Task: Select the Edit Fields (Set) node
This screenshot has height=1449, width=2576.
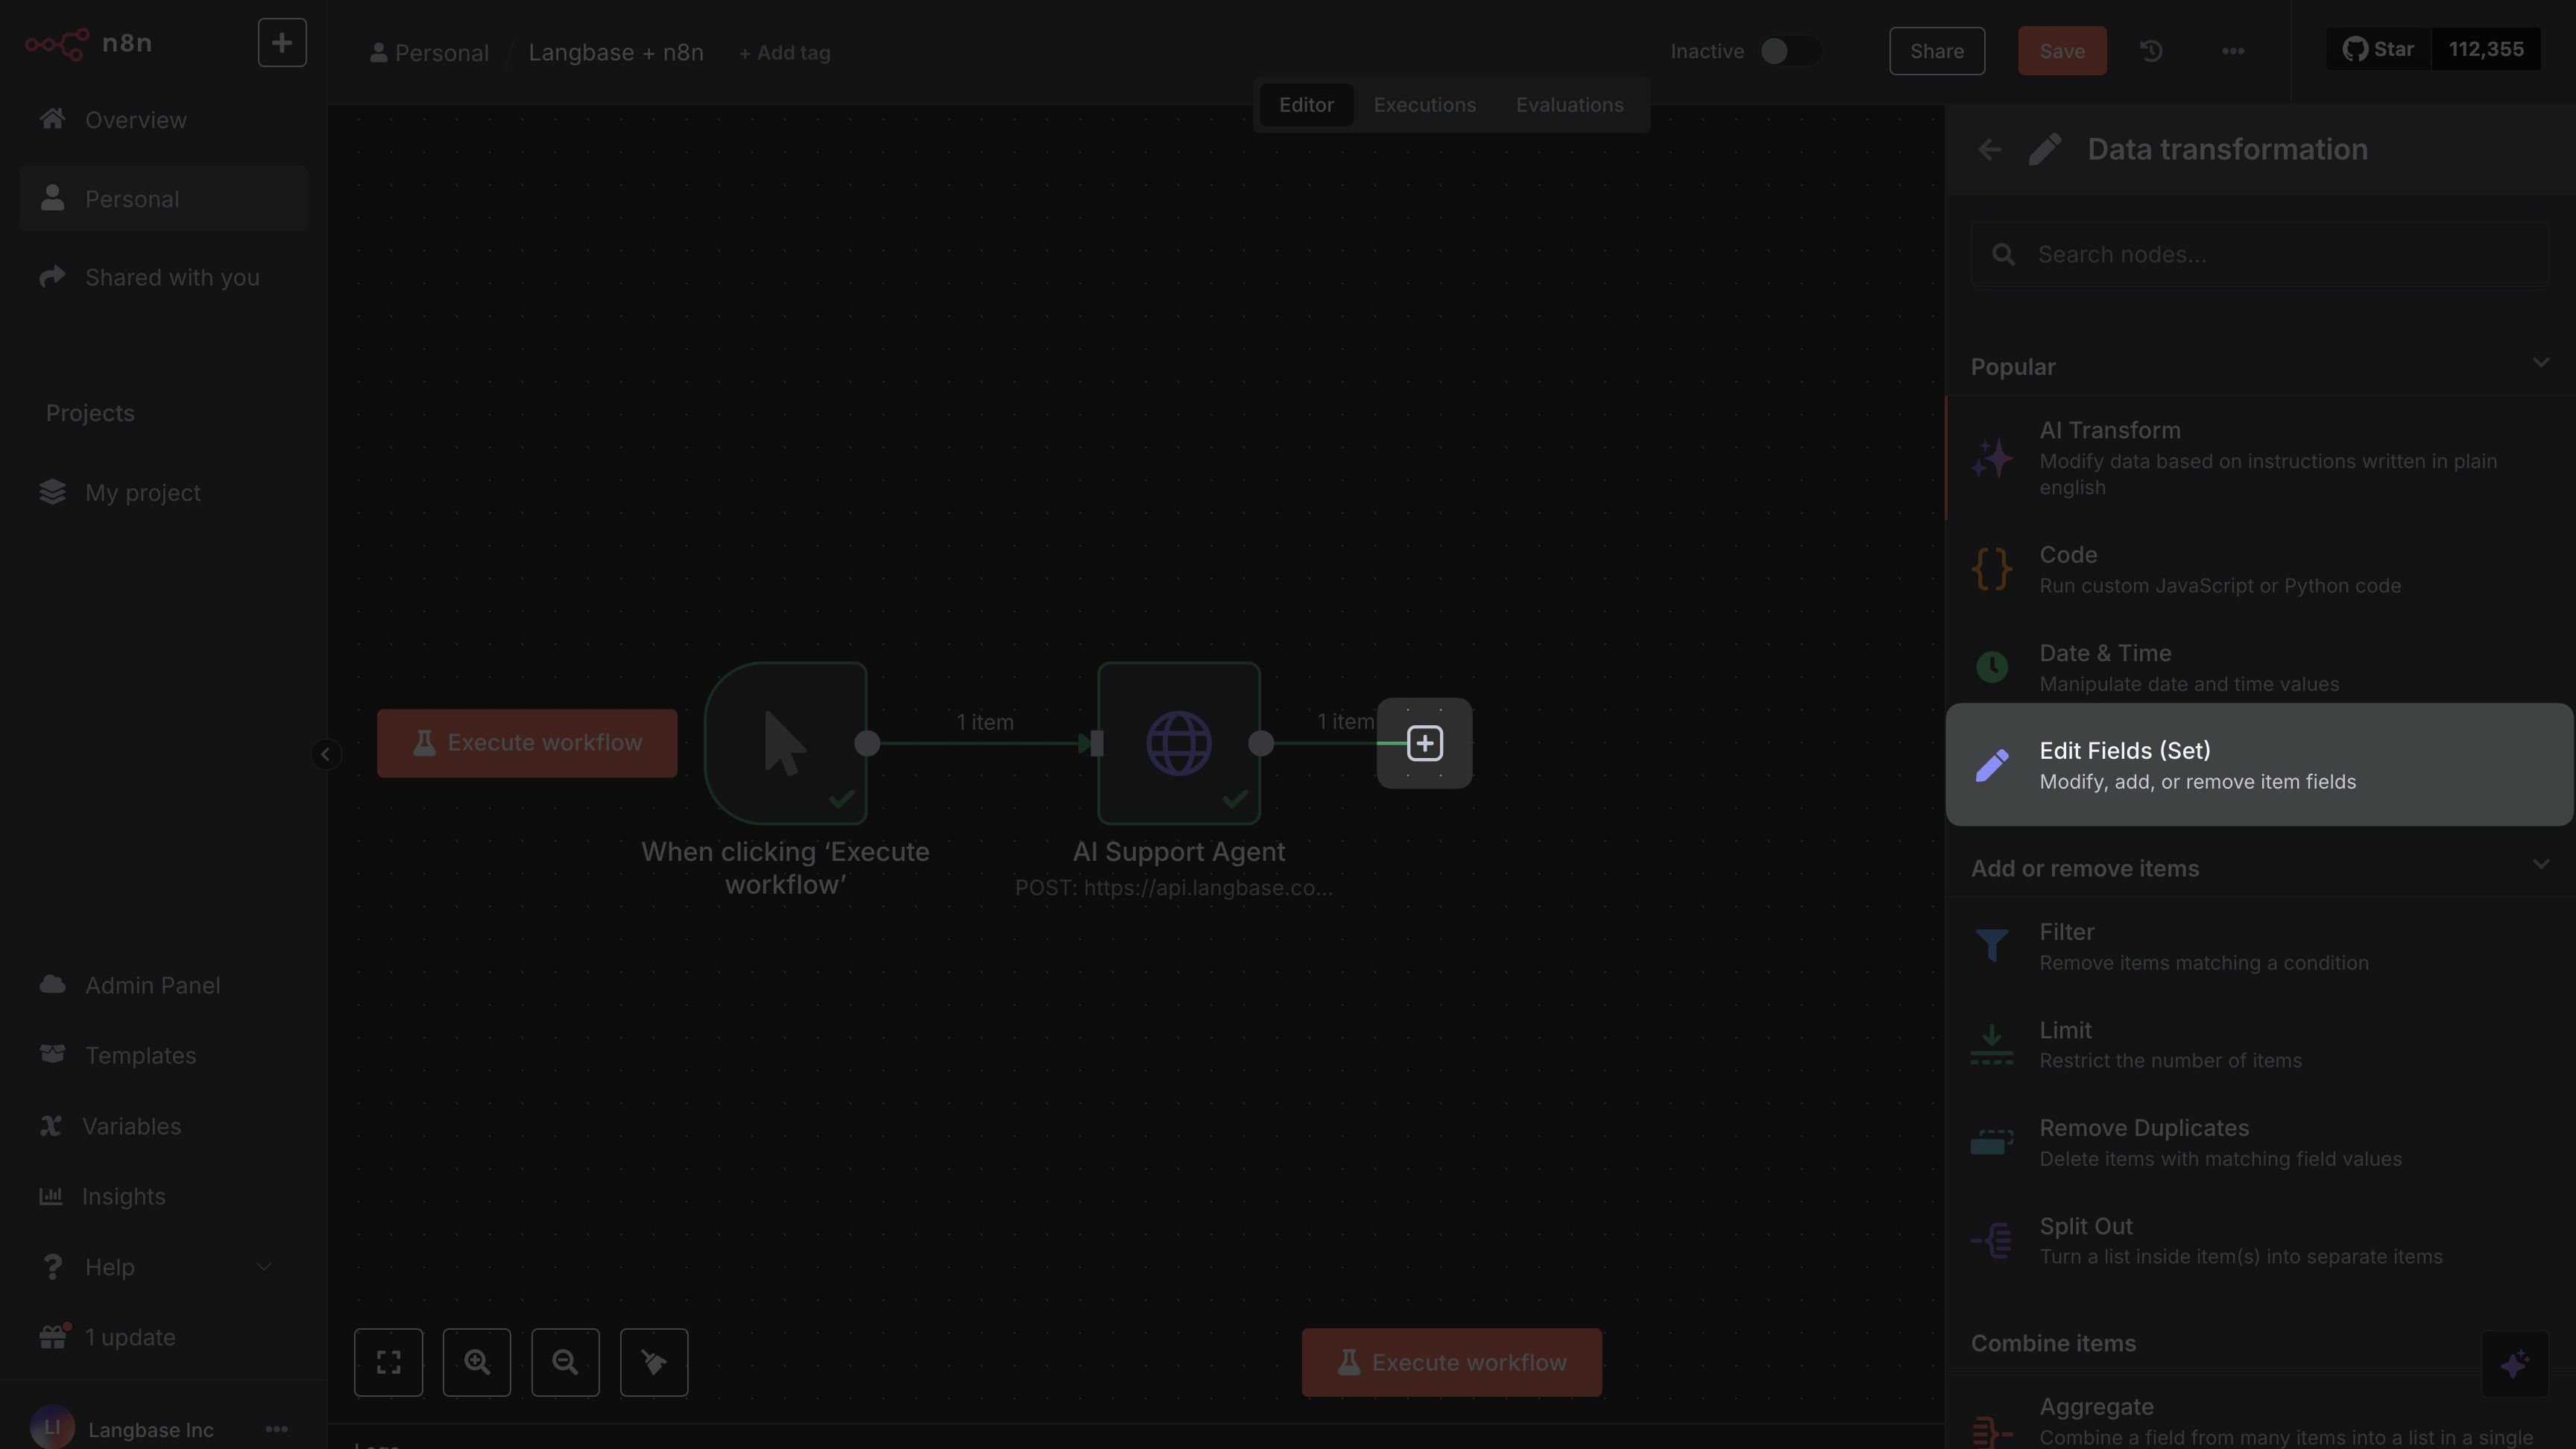Action: tap(2260, 765)
